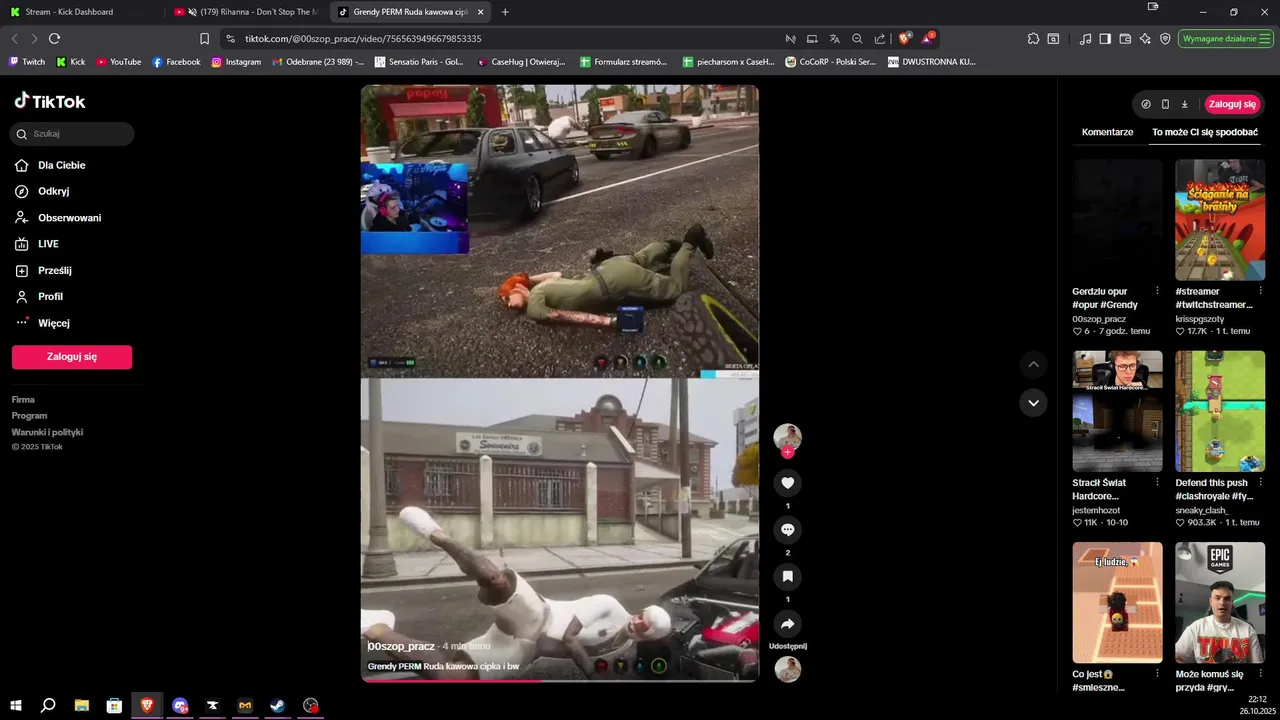Open 00szop_pracz username on the video

click(401, 646)
